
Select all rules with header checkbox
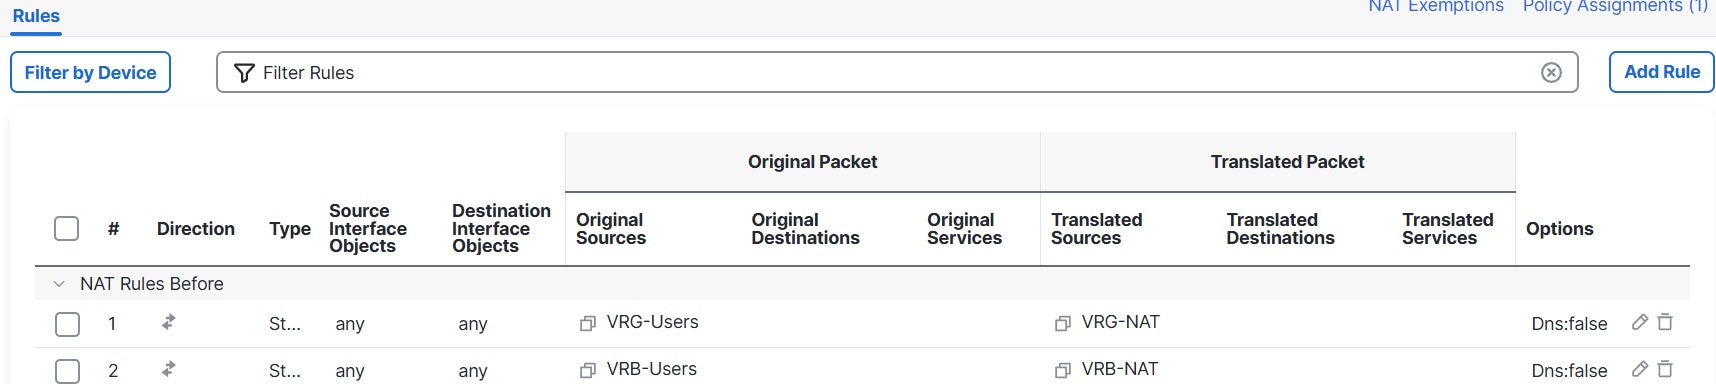[67, 228]
